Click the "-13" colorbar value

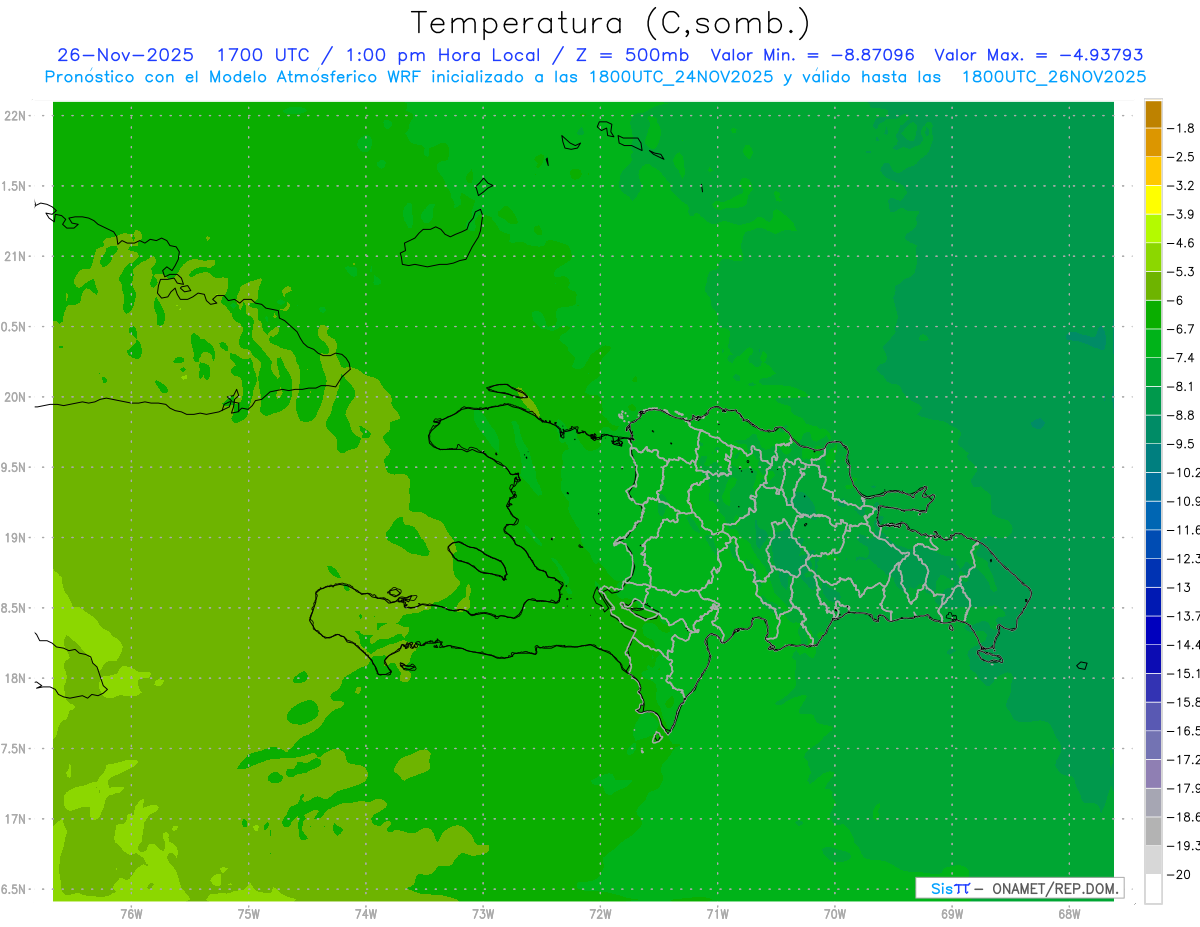pos(1181,587)
